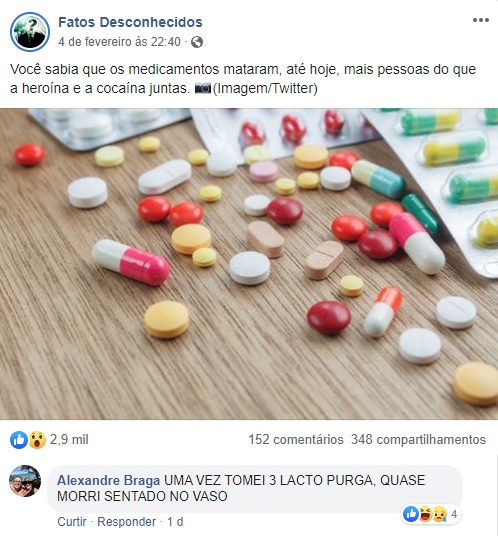The image size is (498, 536).
Task: Click Responder under Alexandre's comment
Action: tap(126, 522)
